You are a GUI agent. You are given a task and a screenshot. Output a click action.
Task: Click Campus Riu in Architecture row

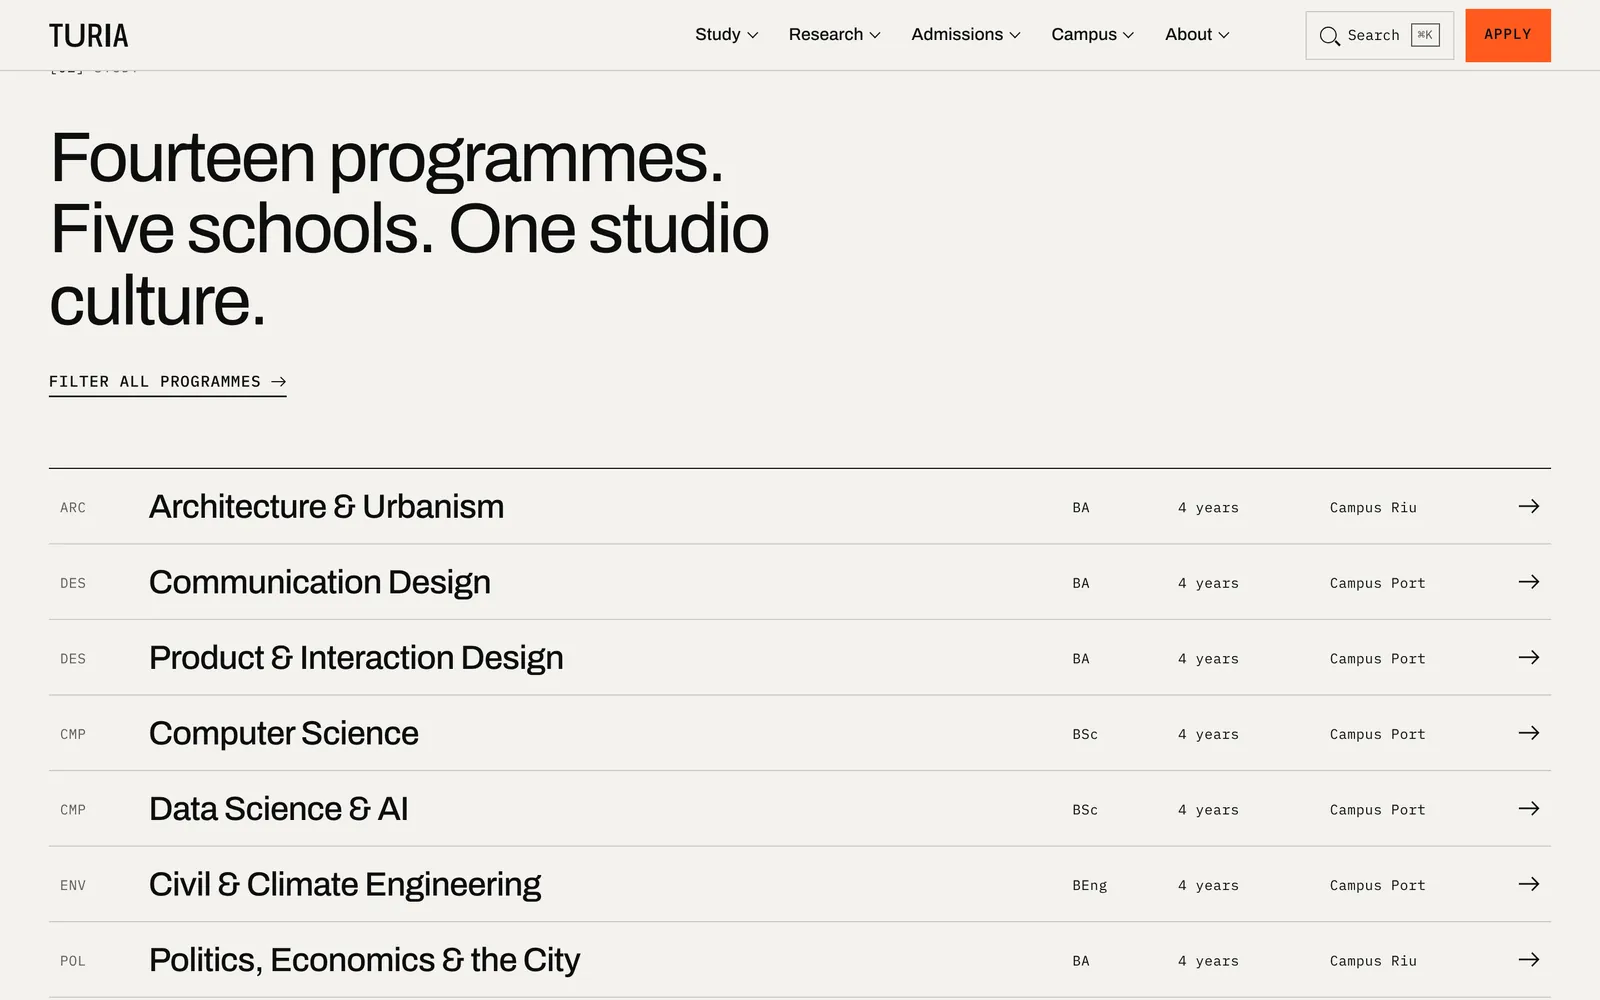pyautogui.click(x=1373, y=508)
